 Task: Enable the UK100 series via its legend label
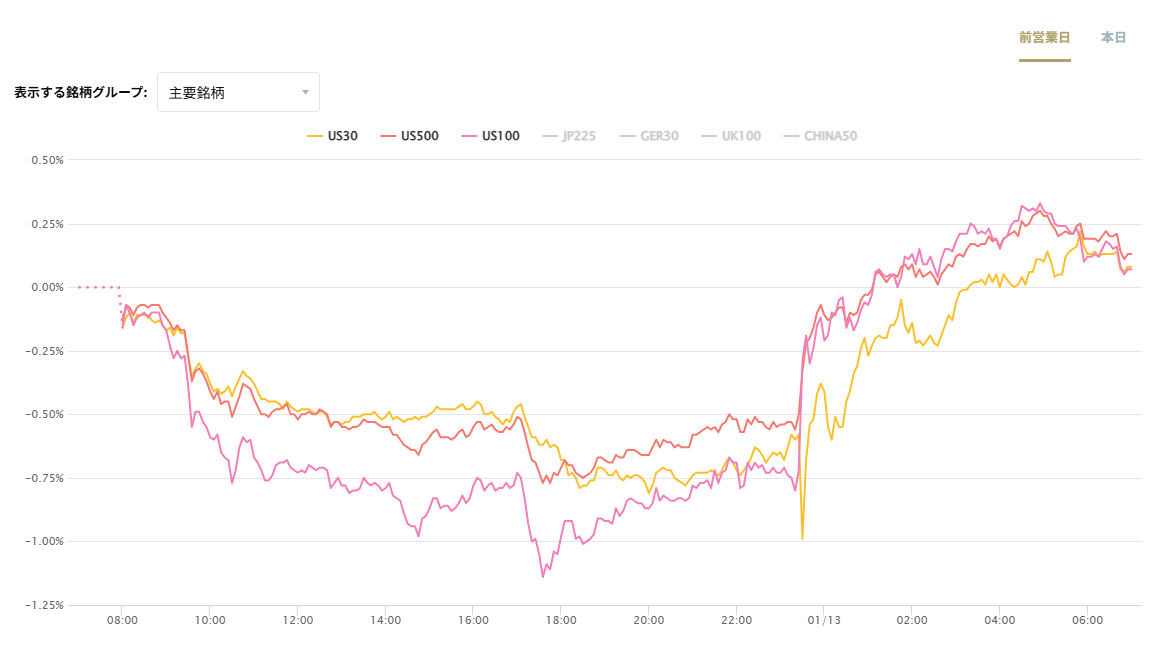pyautogui.click(x=741, y=136)
